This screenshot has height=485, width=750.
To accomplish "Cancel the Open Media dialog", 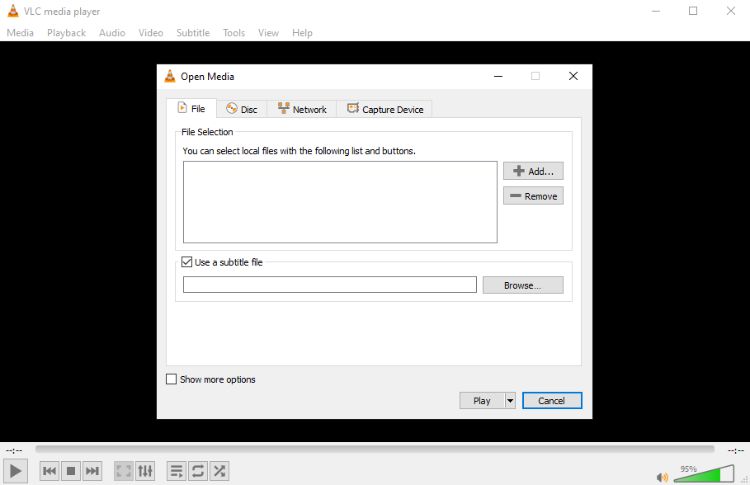I will pos(552,401).
